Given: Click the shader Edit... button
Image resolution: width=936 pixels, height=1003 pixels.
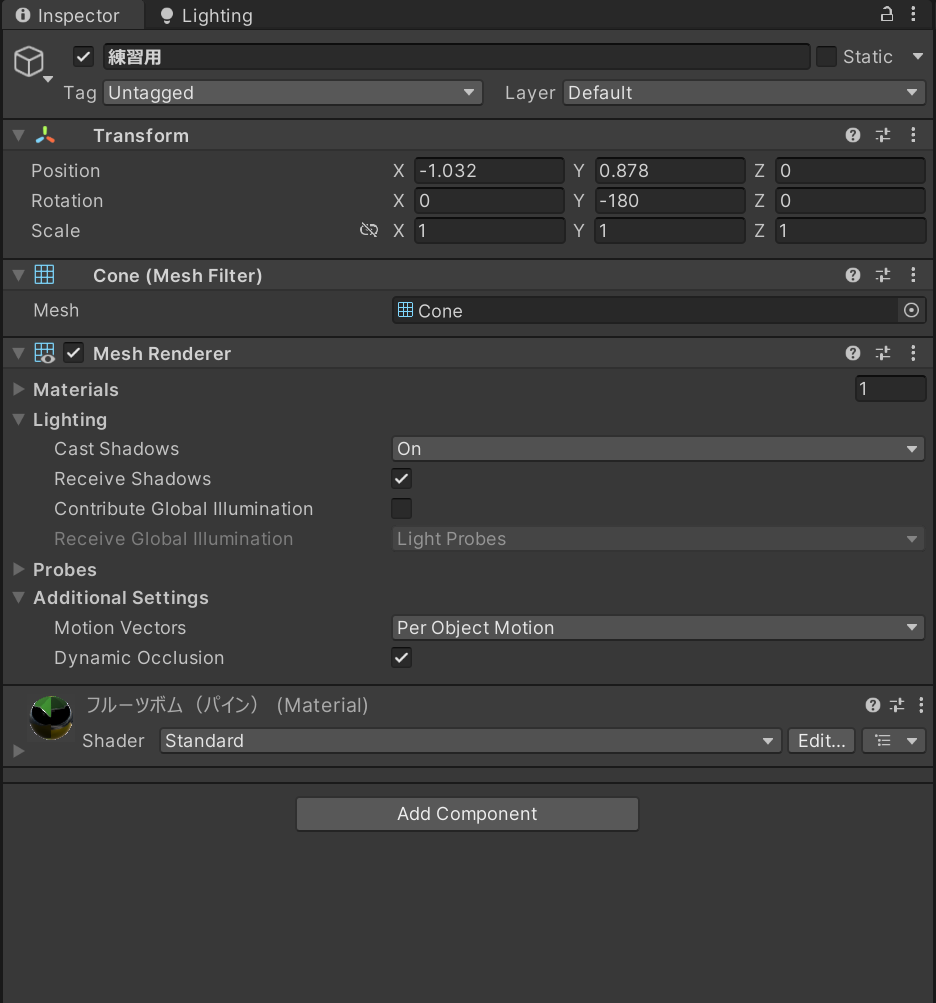Looking at the screenshot, I should pyautogui.click(x=822, y=741).
